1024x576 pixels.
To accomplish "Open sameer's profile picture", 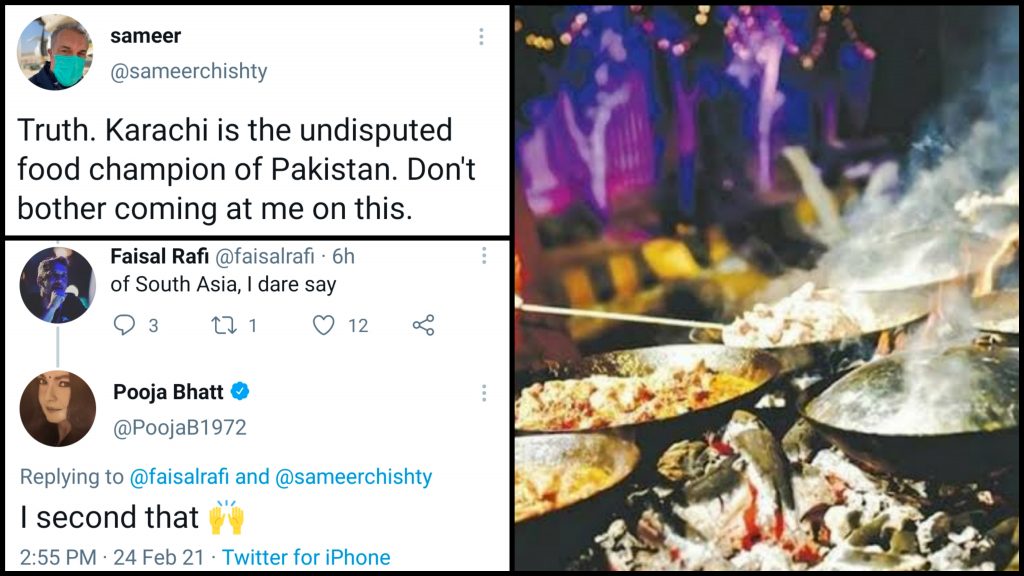I will coord(55,52).
